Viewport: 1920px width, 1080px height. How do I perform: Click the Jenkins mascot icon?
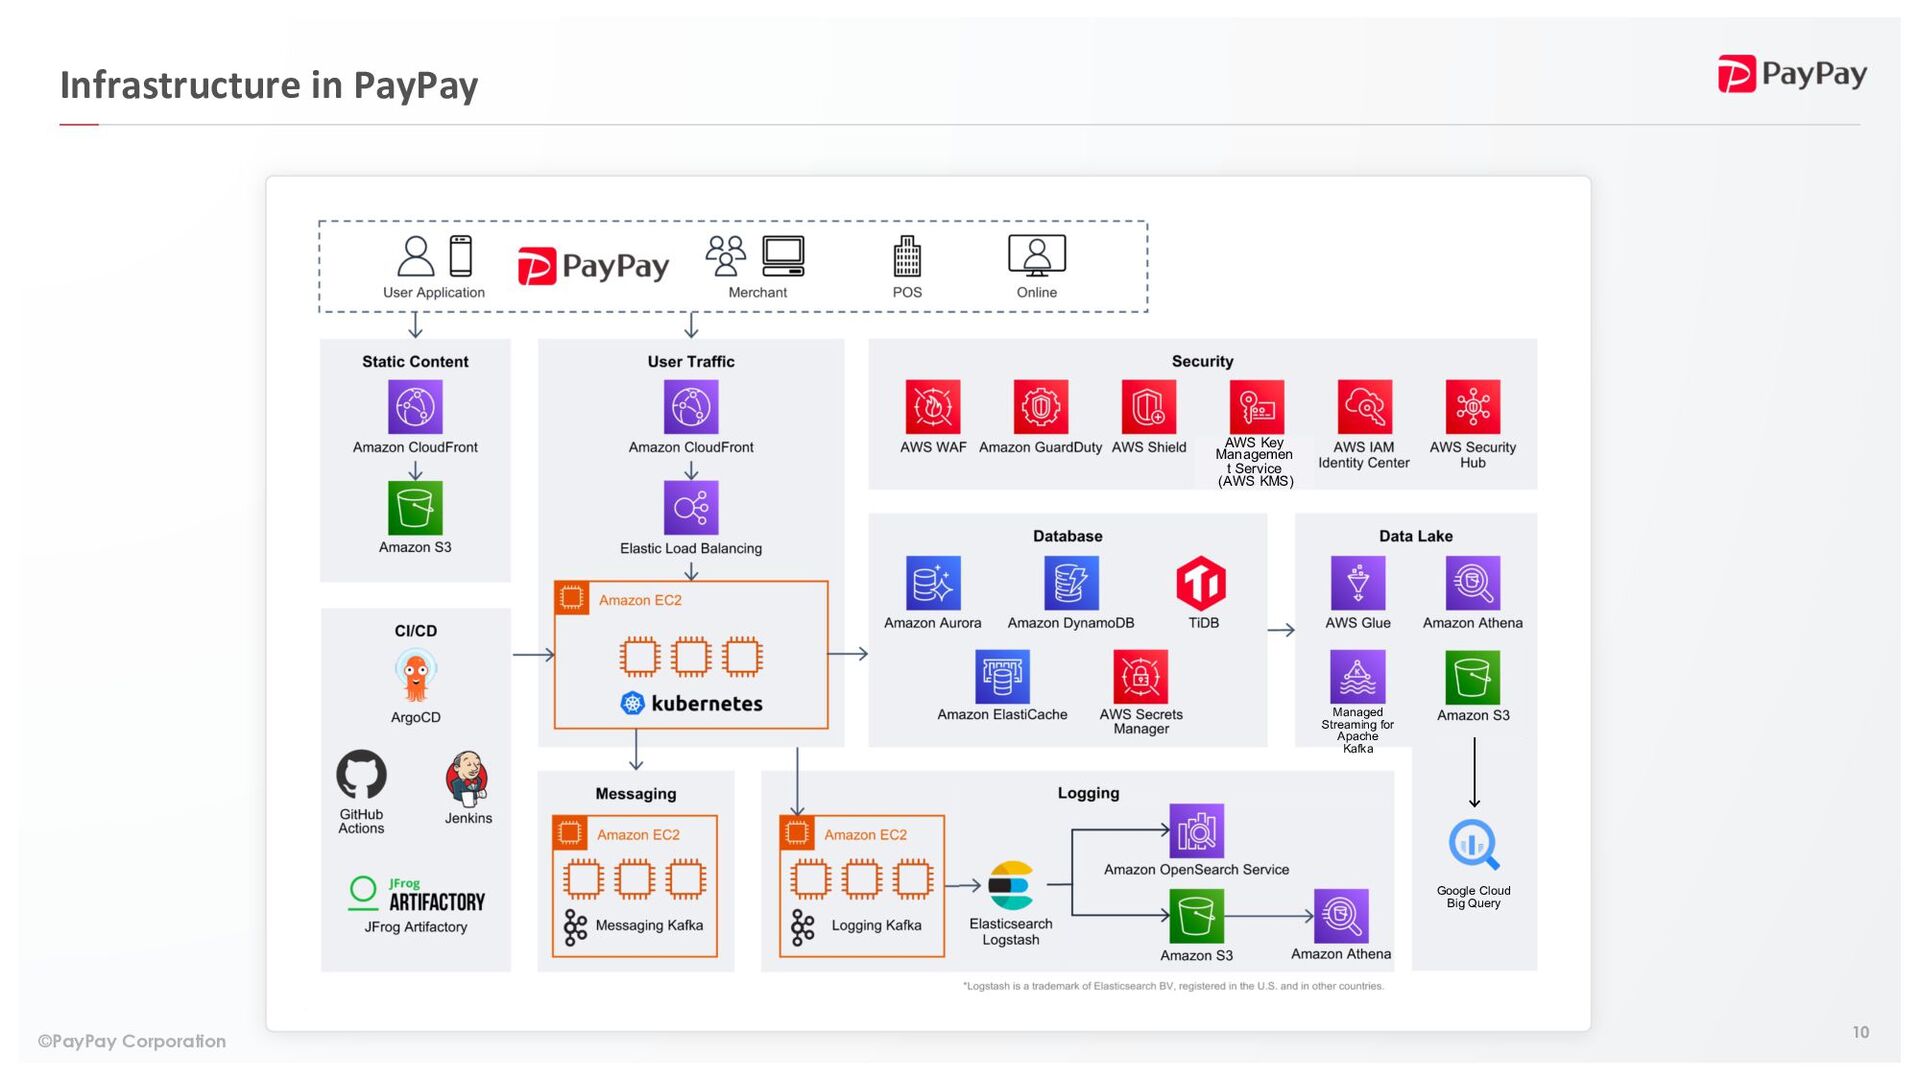pos(467,778)
